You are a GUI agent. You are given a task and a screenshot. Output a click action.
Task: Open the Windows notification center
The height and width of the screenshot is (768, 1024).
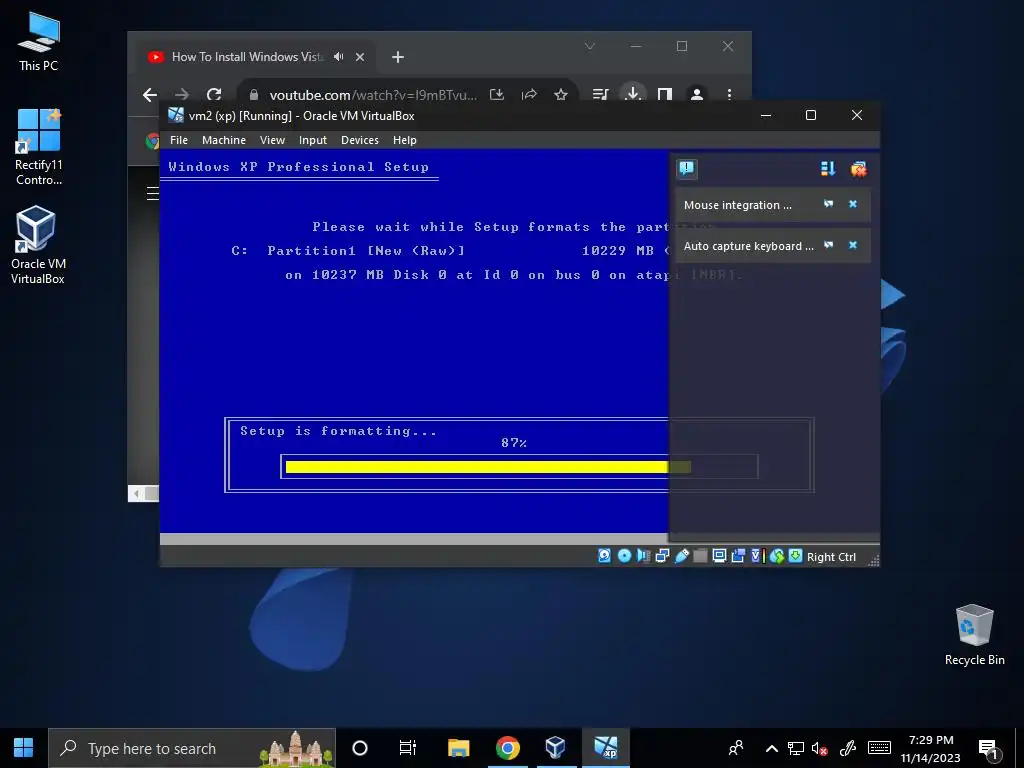[x=989, y=750]
